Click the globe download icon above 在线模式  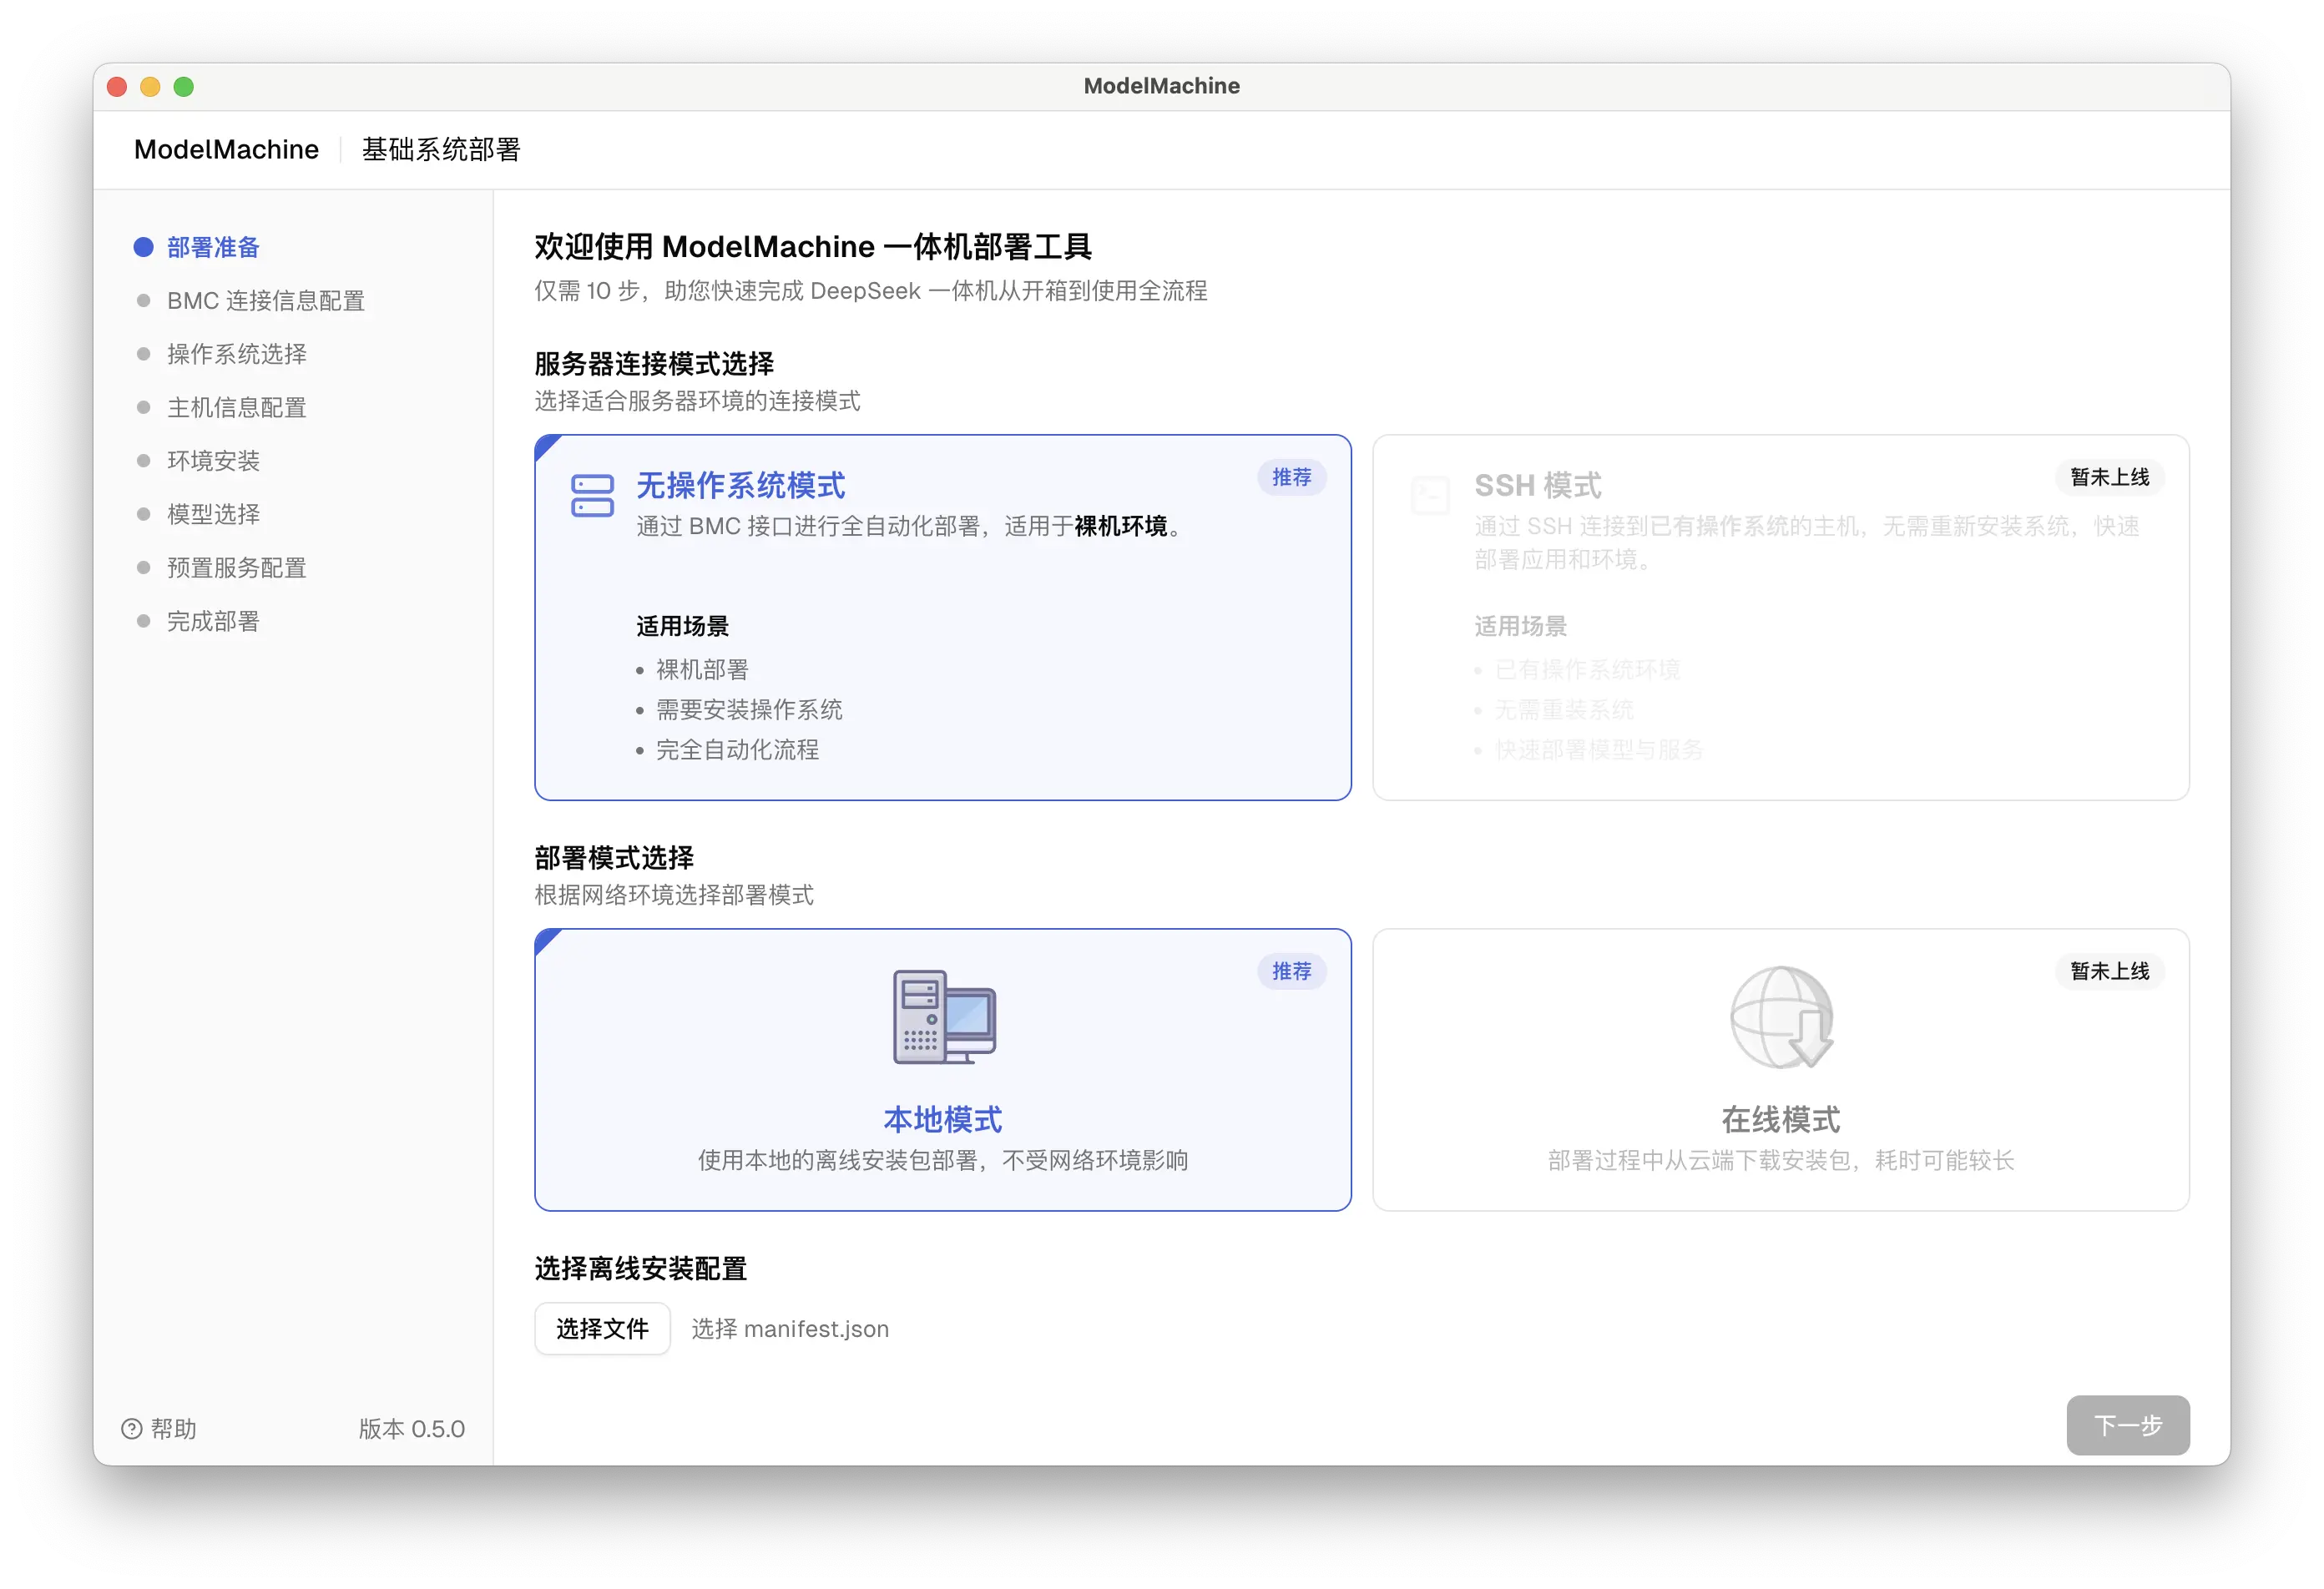(x=1781, y=1017)
